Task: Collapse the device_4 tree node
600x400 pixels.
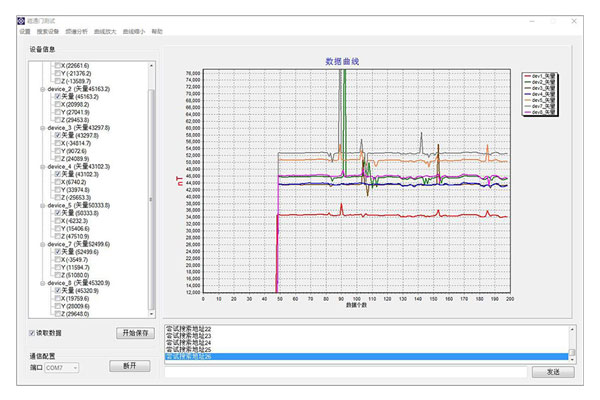Action: coord(42,167)
